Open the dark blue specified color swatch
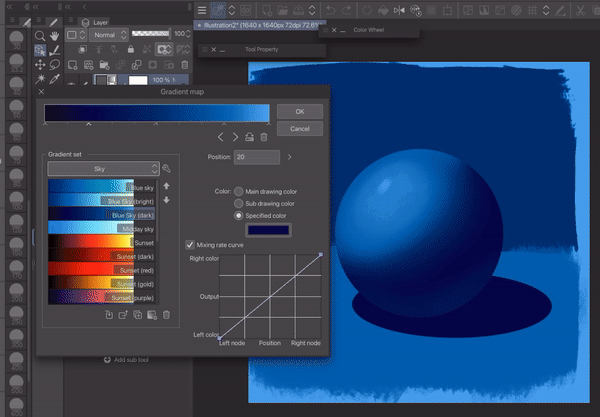 [269, 230]
